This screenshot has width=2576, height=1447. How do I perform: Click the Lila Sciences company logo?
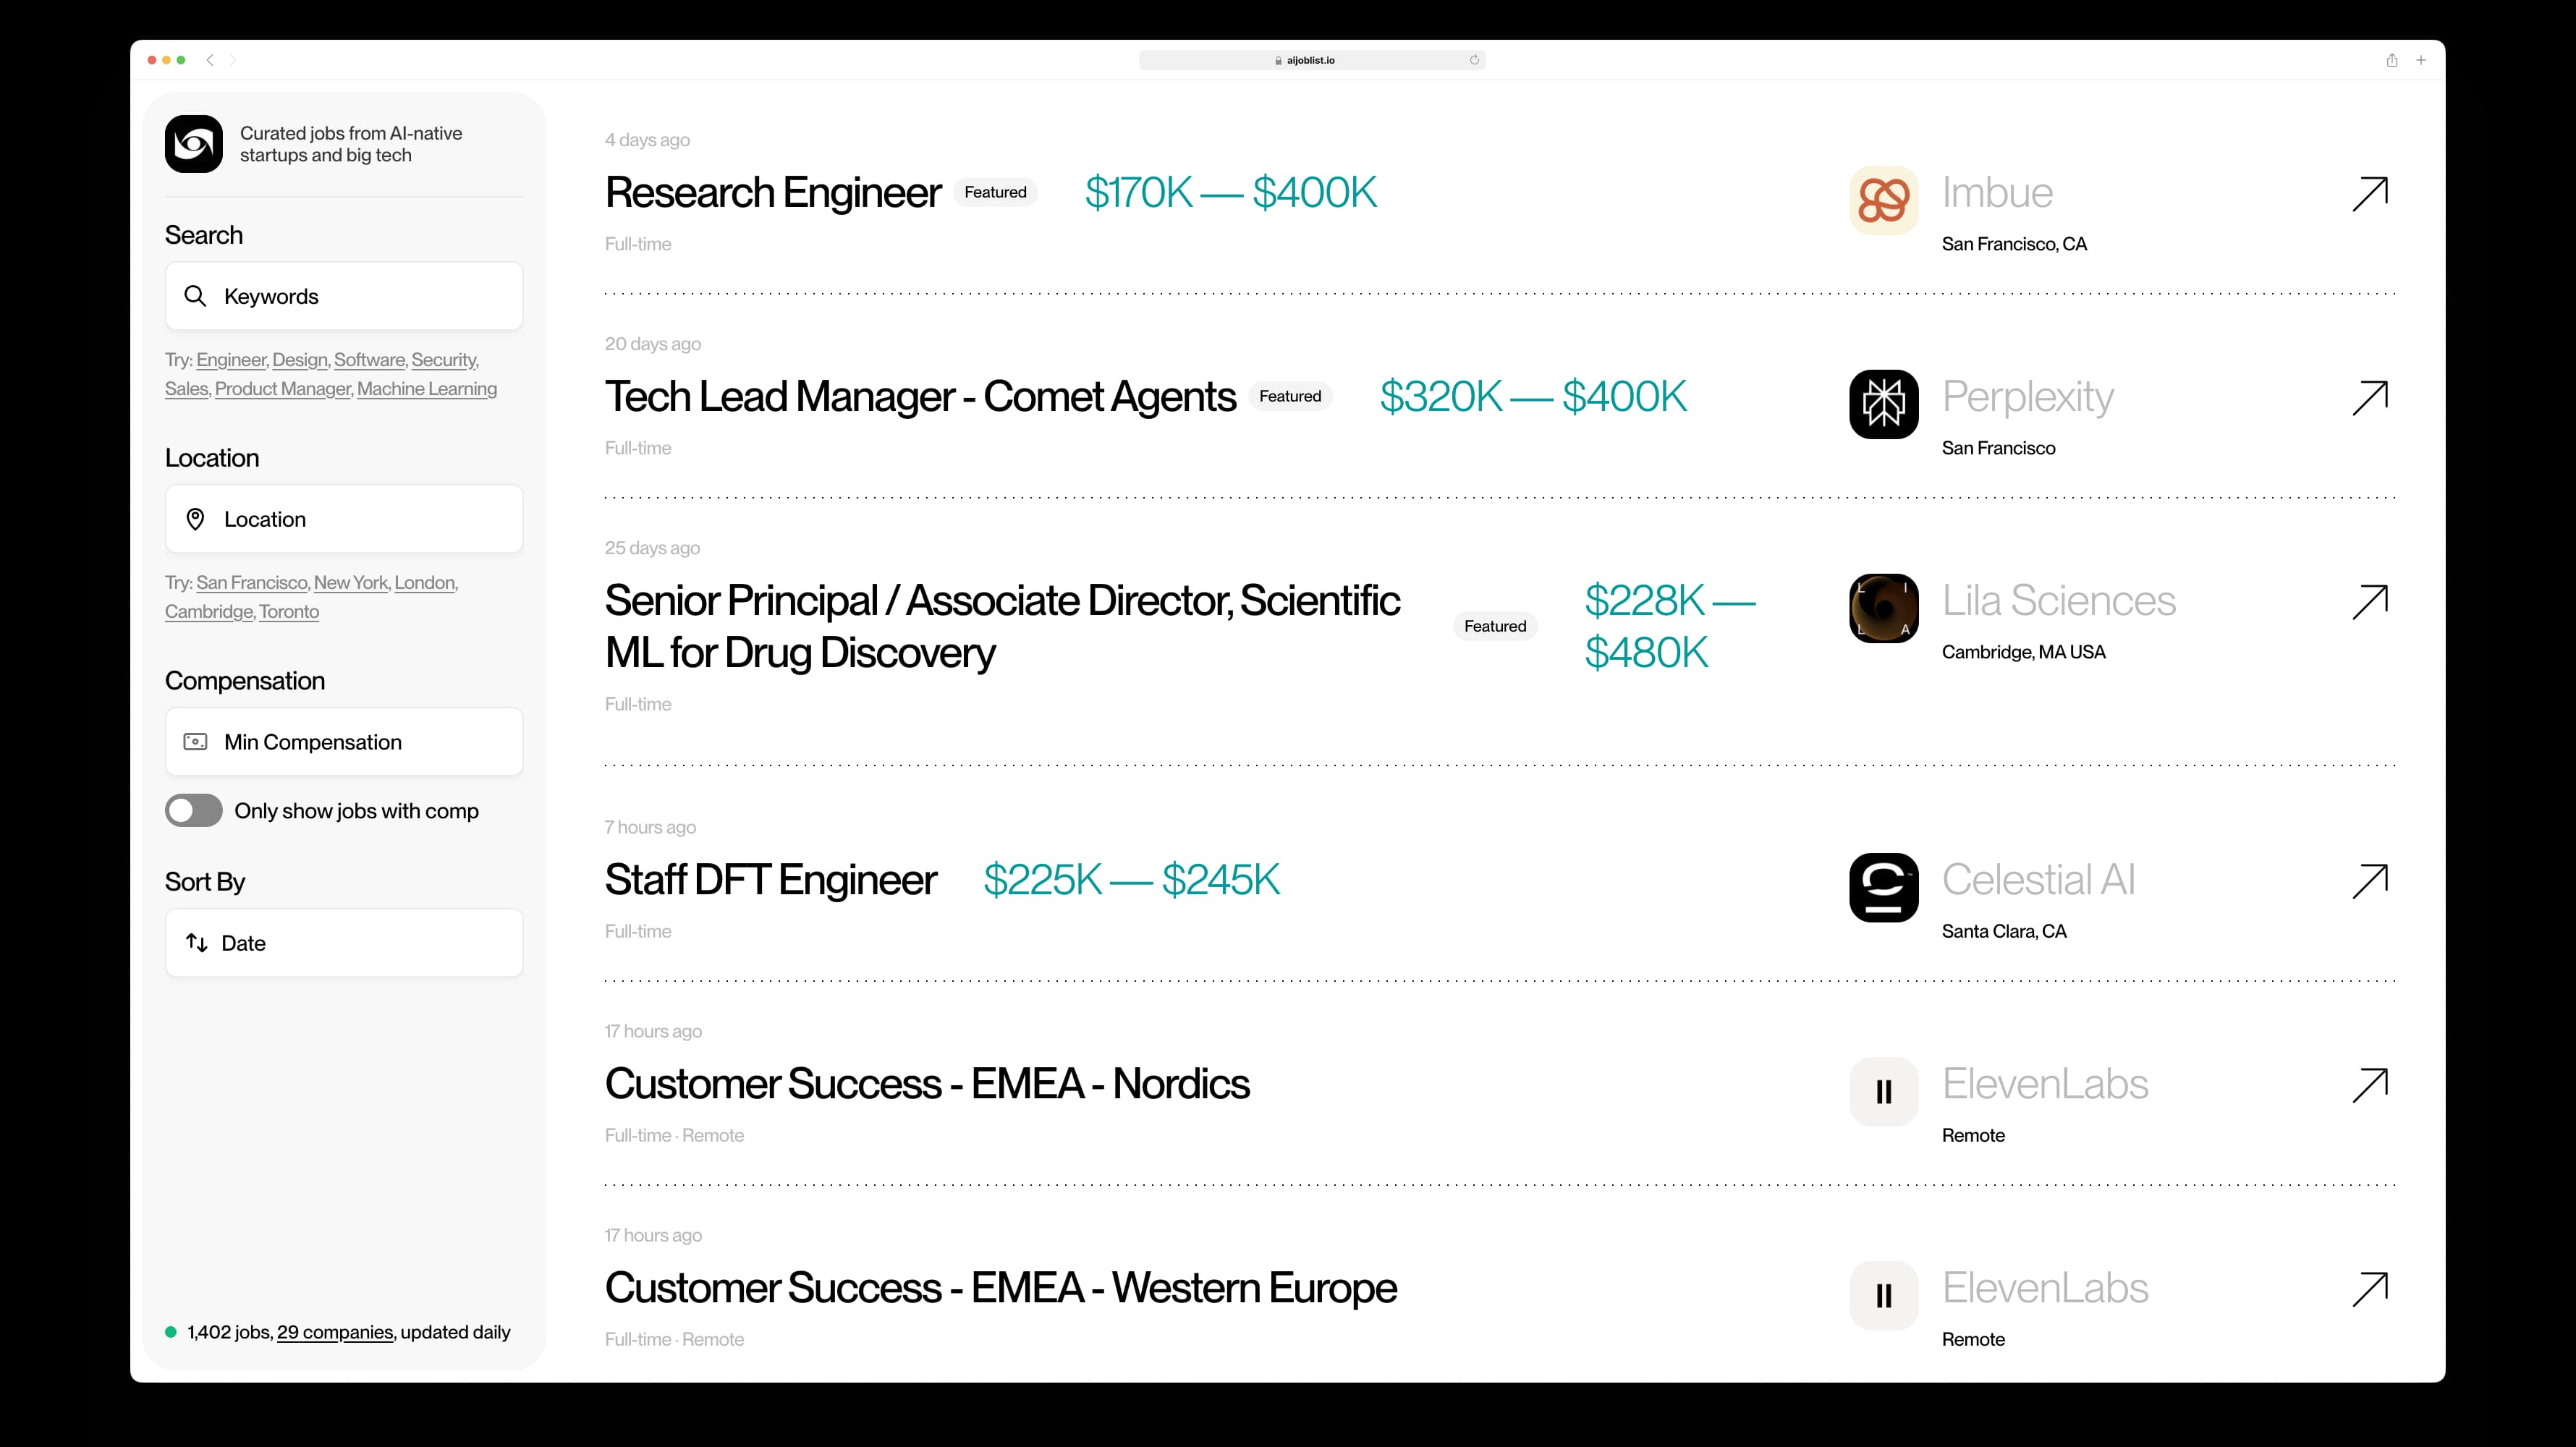point(1883,608)
